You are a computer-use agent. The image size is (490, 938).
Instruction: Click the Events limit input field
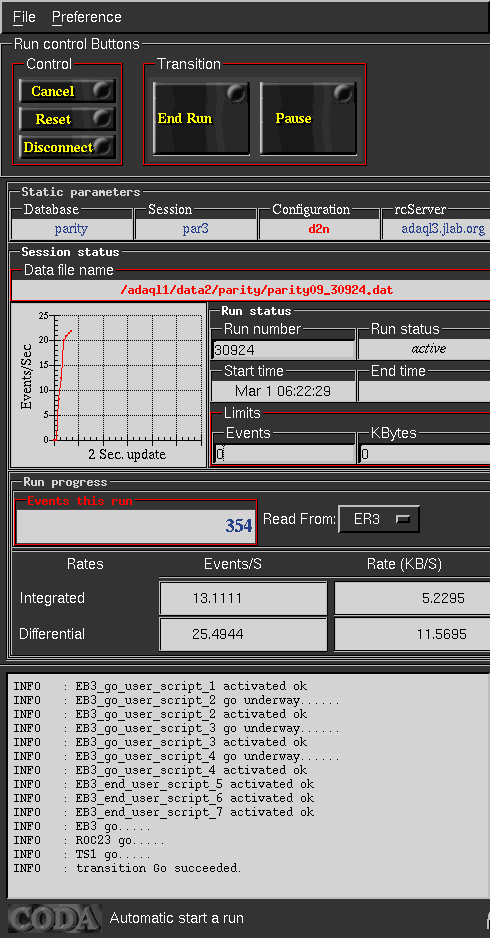[x=284, y=454]
